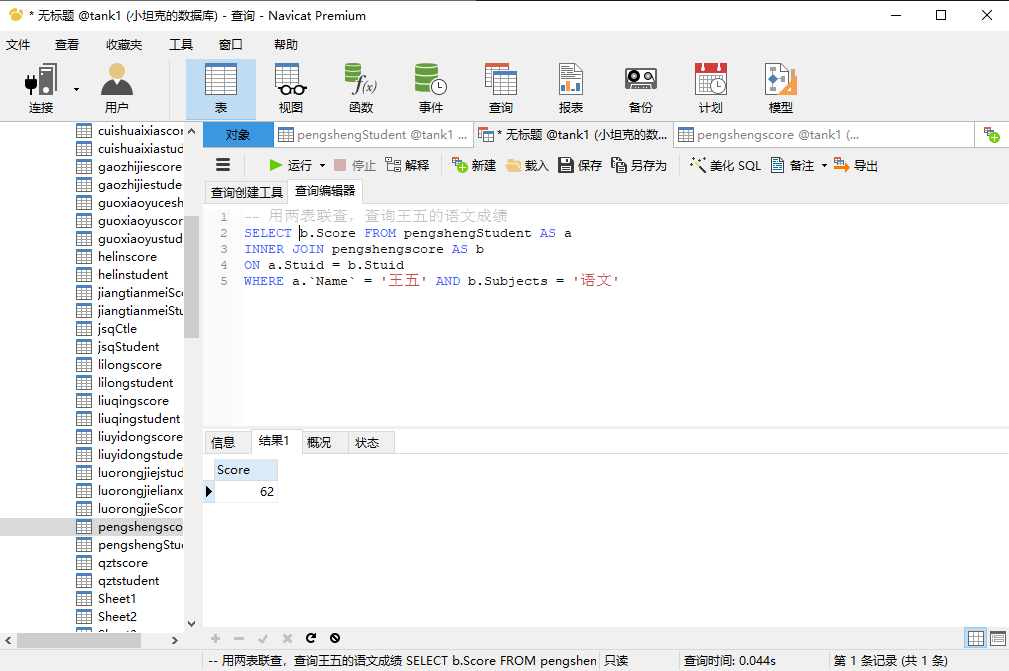Open the 帮助 menu
This screenshot has width=1009, height=671.
pyautogui.click(x=286, y=44)
